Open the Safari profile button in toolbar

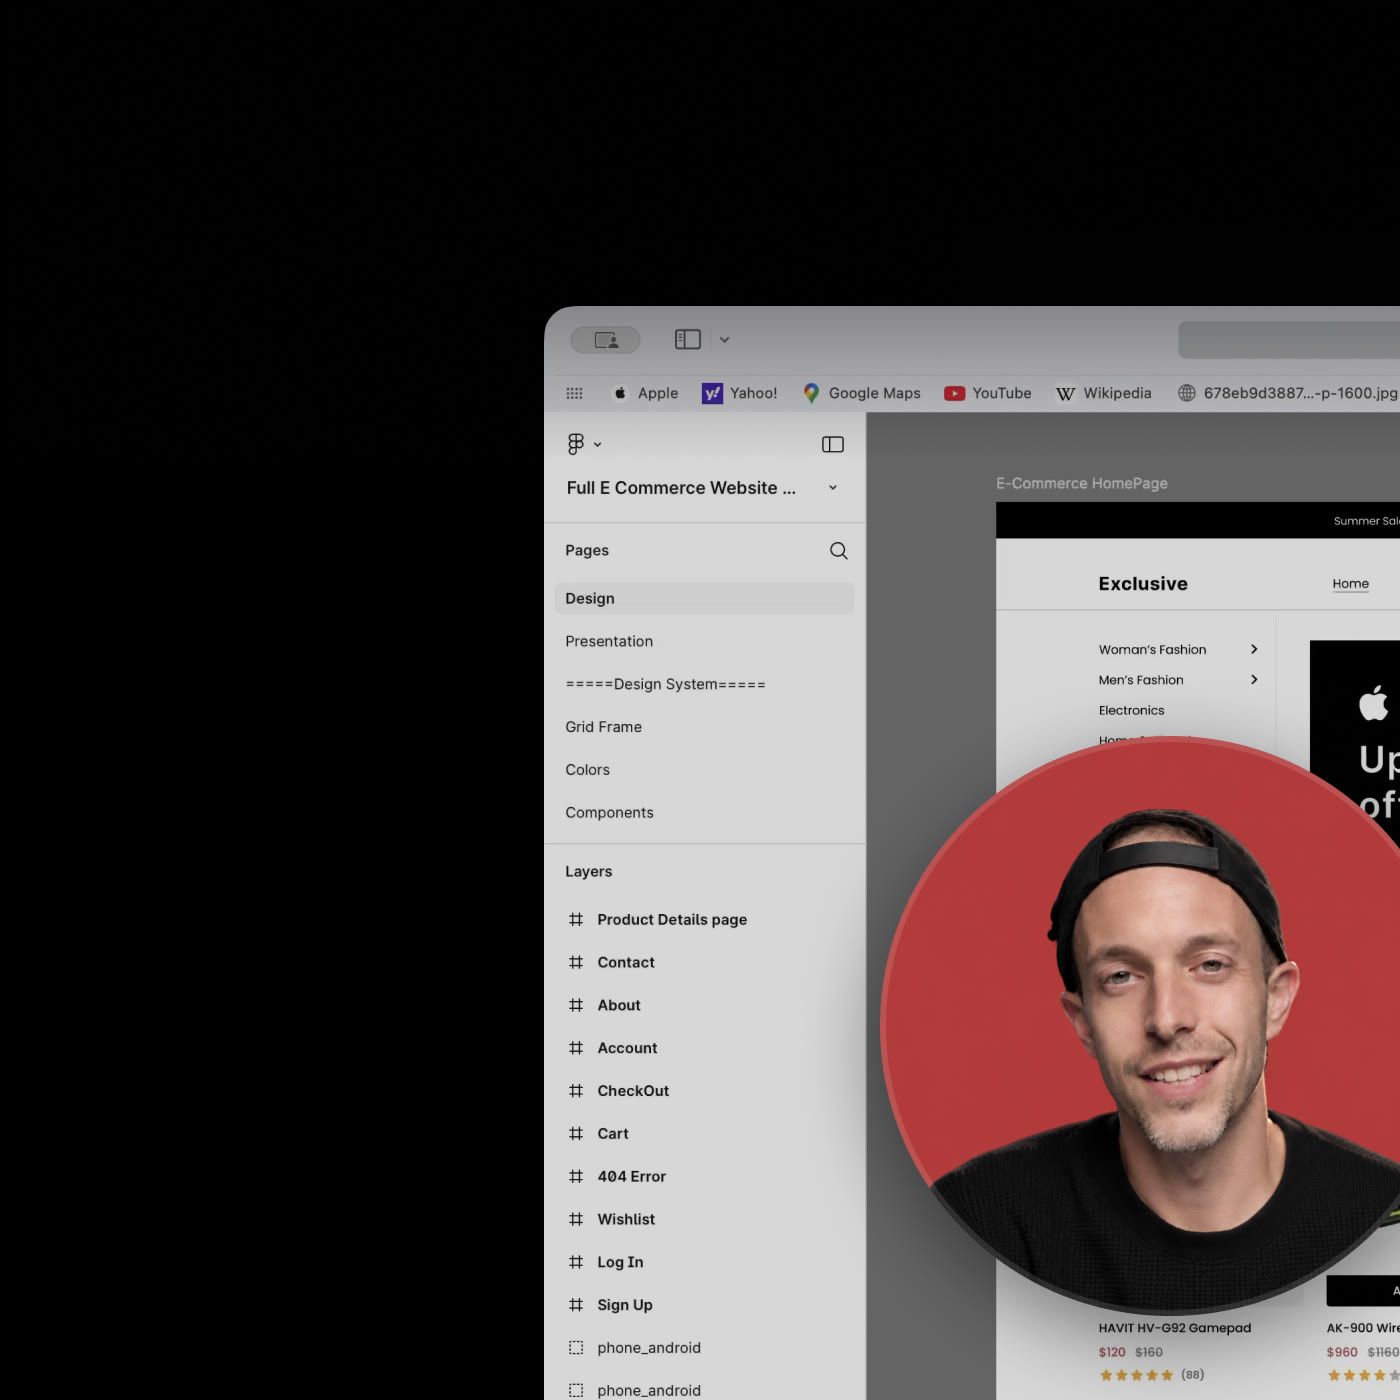[605, 340]
